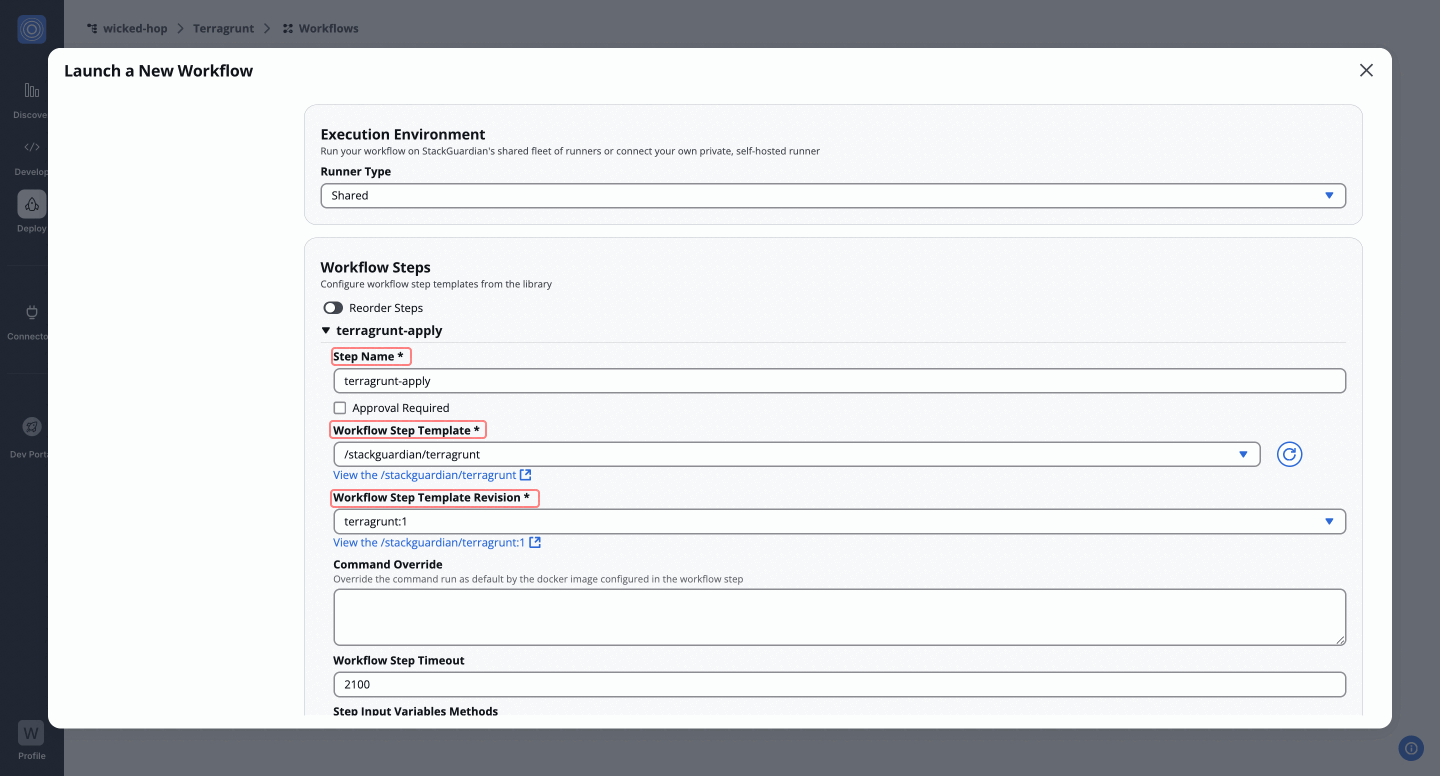
Task: Click the wicked-hop breadcrumb item
Action: tap(134, 29)
